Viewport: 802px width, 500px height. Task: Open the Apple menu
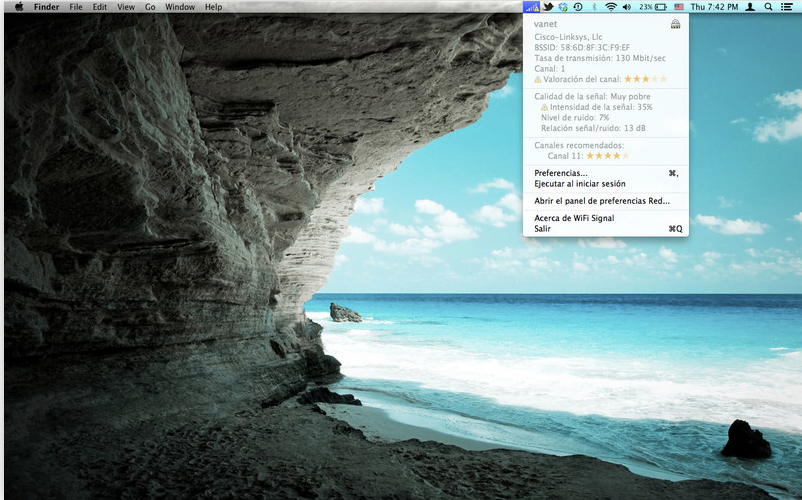click(x=19, y=7)
